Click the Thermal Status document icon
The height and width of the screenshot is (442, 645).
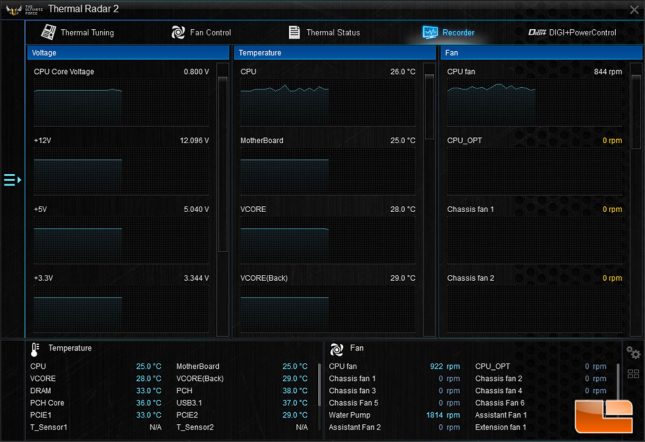(294, 32)
